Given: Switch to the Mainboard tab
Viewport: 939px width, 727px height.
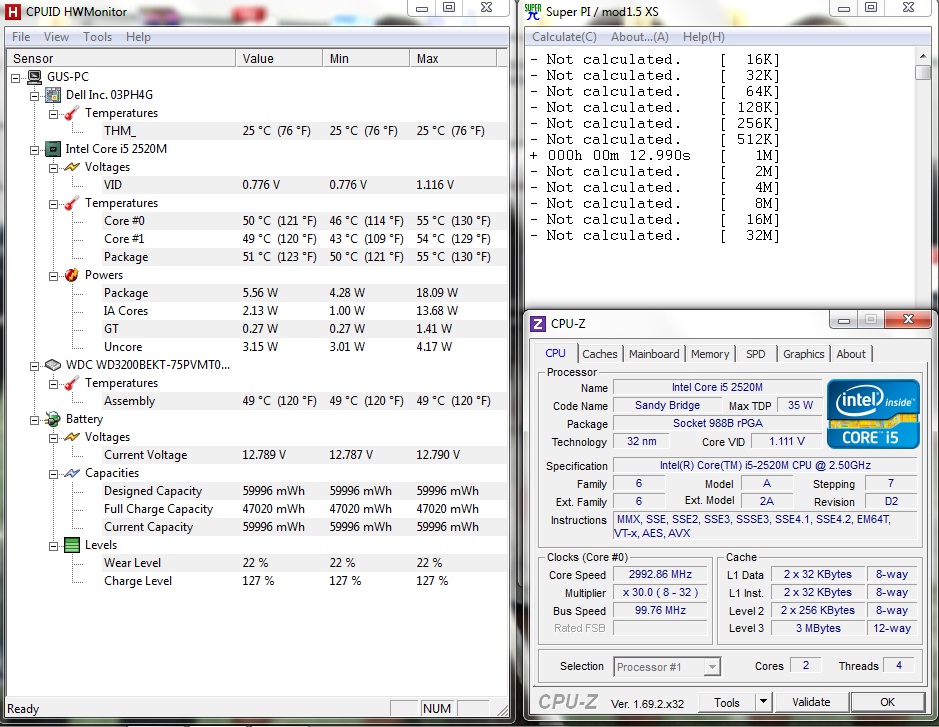Looking at the screenshot, I should [654, 354].
